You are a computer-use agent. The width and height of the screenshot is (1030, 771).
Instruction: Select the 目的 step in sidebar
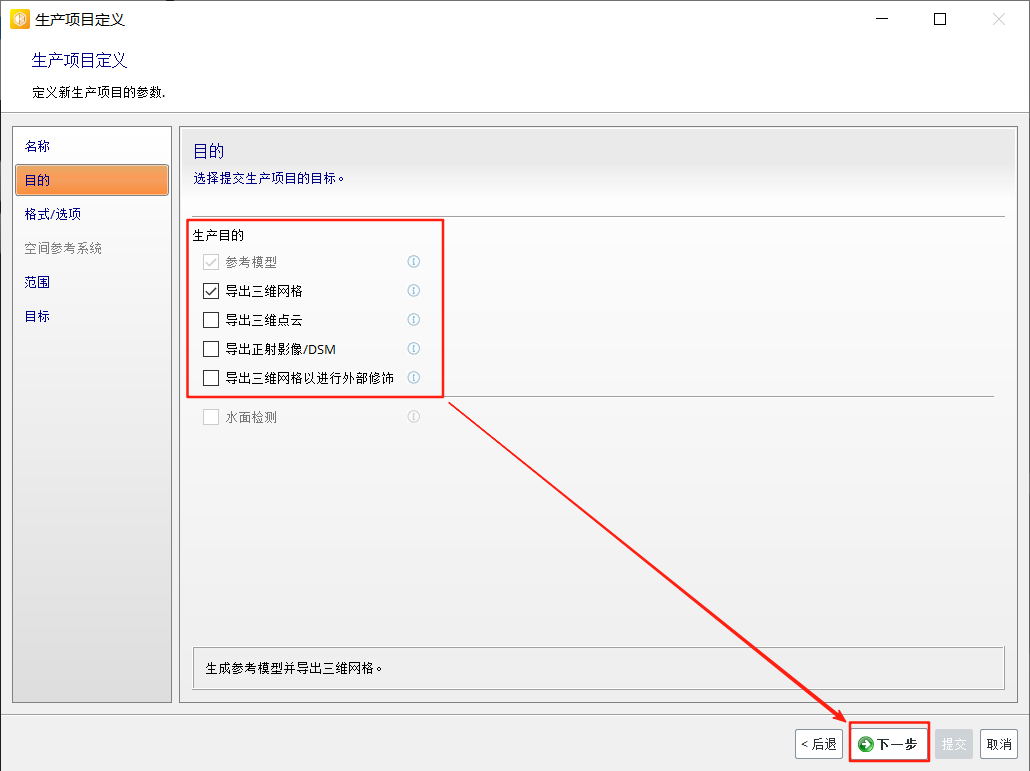[38, 180]
